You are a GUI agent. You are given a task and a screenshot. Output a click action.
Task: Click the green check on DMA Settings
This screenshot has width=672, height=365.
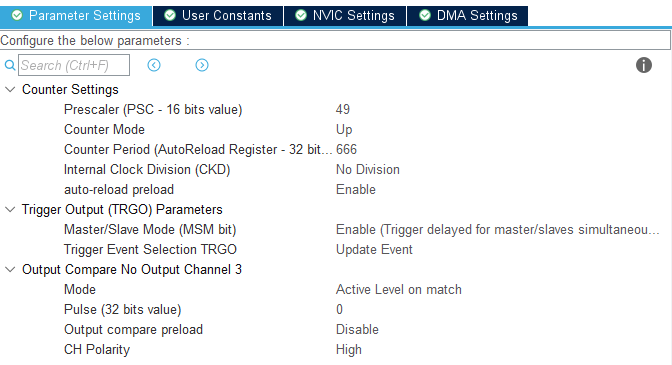coord(425,15)
